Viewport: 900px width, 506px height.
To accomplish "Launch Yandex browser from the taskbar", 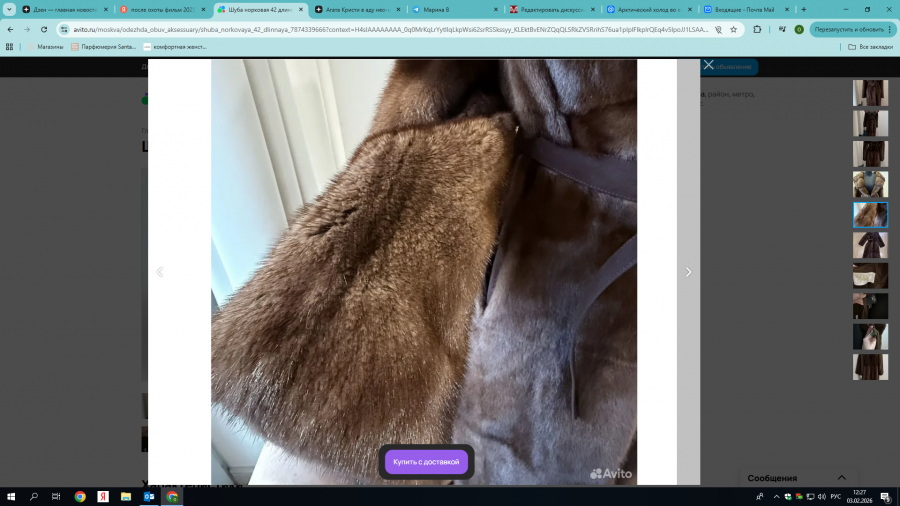I will (102, 496).
